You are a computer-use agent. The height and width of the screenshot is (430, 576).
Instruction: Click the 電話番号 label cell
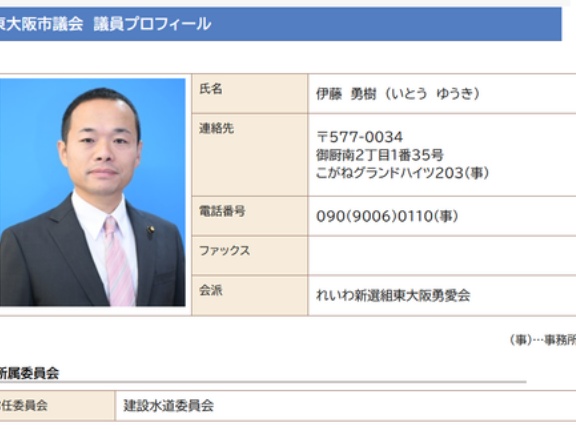250,216
